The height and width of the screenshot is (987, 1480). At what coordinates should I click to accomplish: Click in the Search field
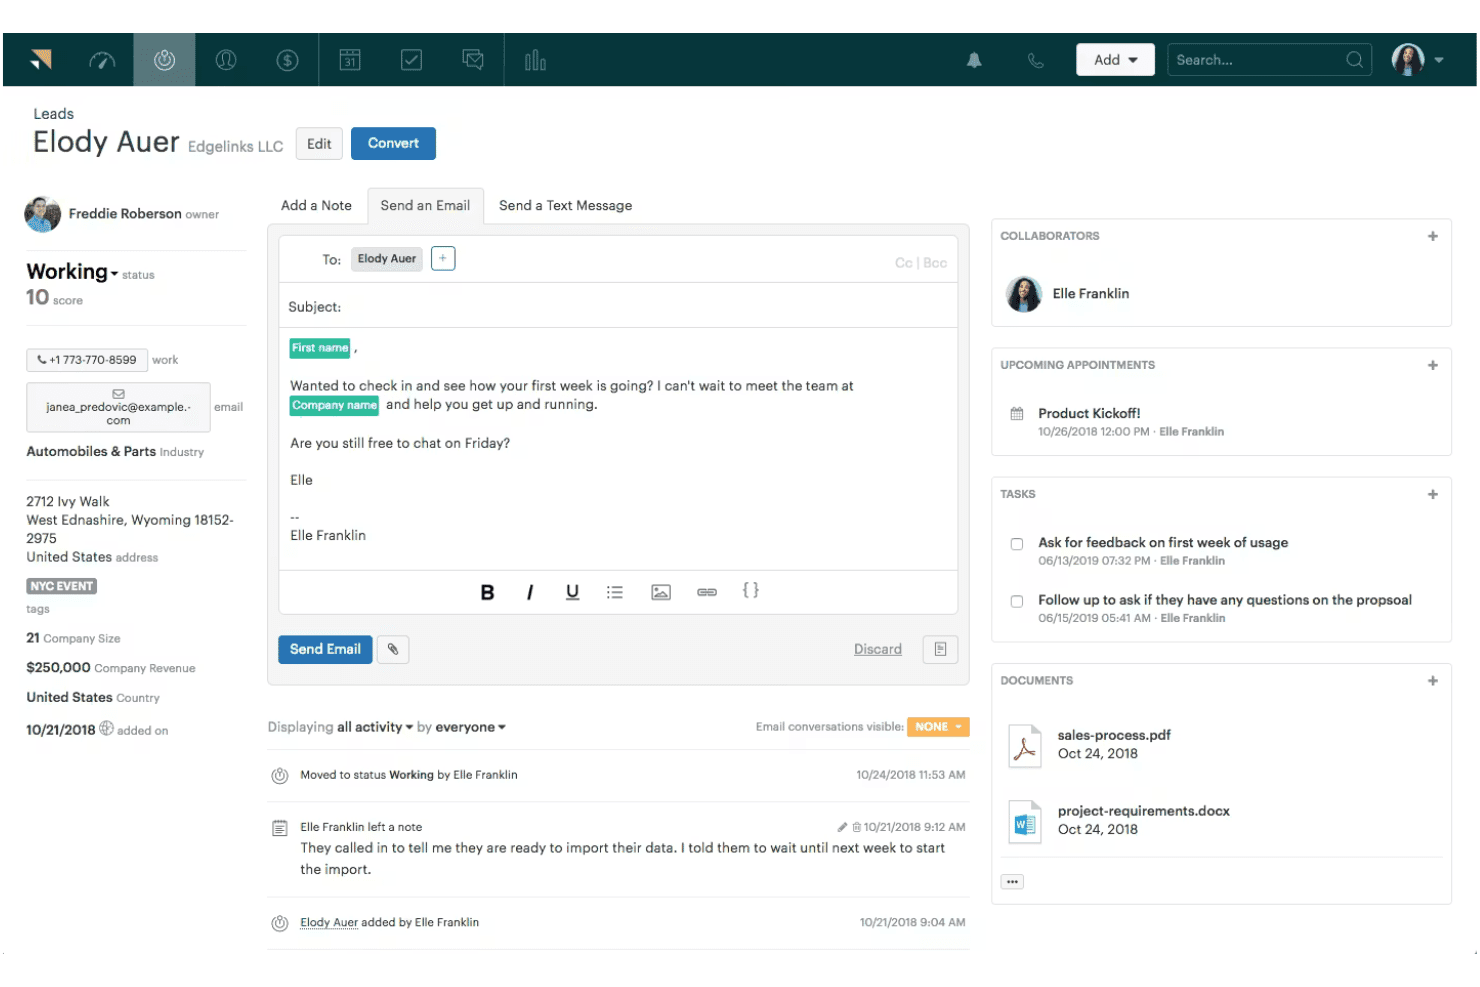(x=1269, y=60)
